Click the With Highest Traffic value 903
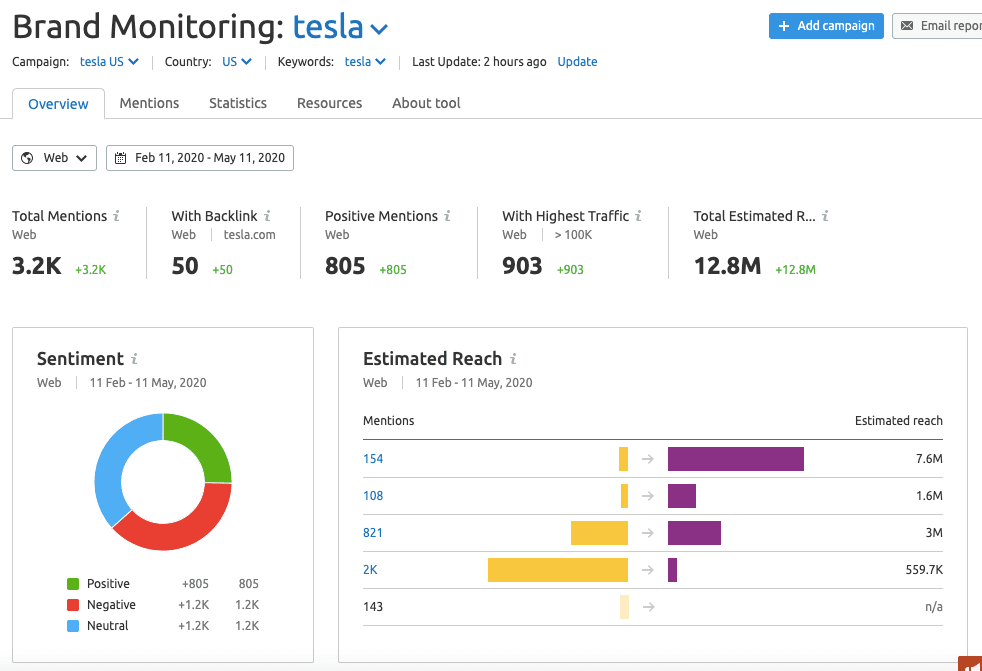Screen dimensions: 982x671 (x=522, y=266)
